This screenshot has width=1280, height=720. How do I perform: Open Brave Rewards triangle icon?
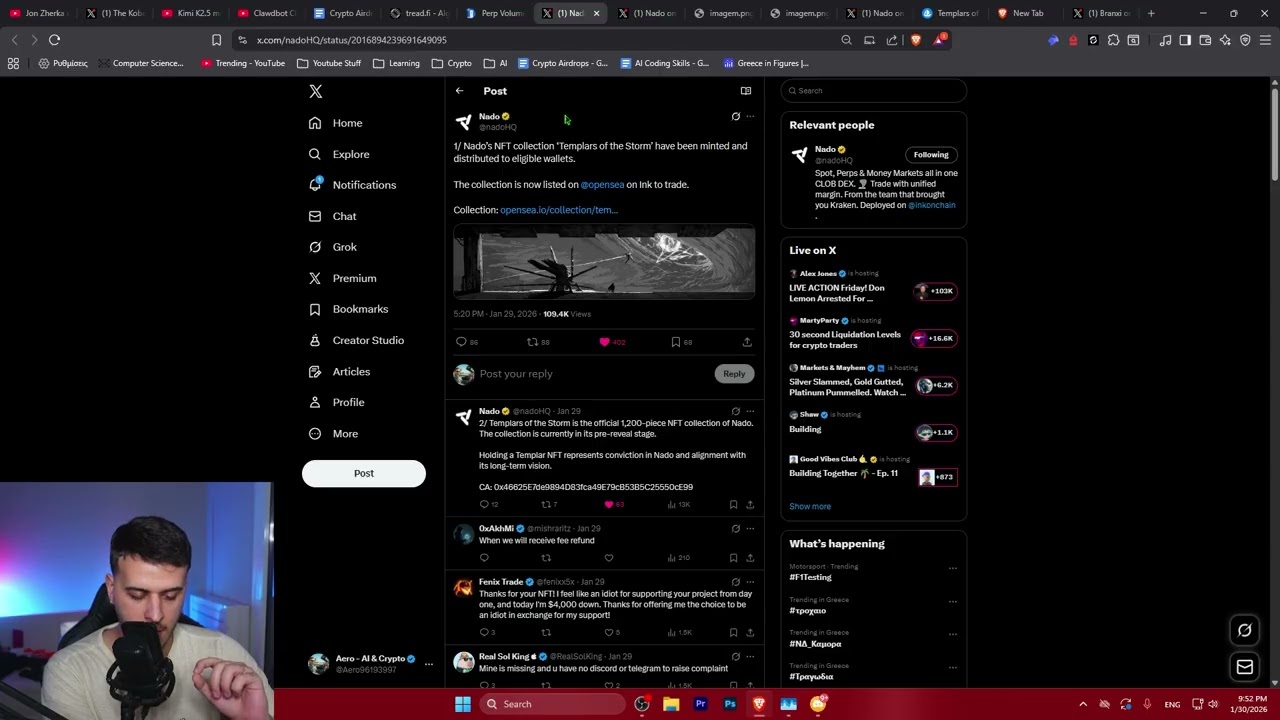(x=939, y=40)
